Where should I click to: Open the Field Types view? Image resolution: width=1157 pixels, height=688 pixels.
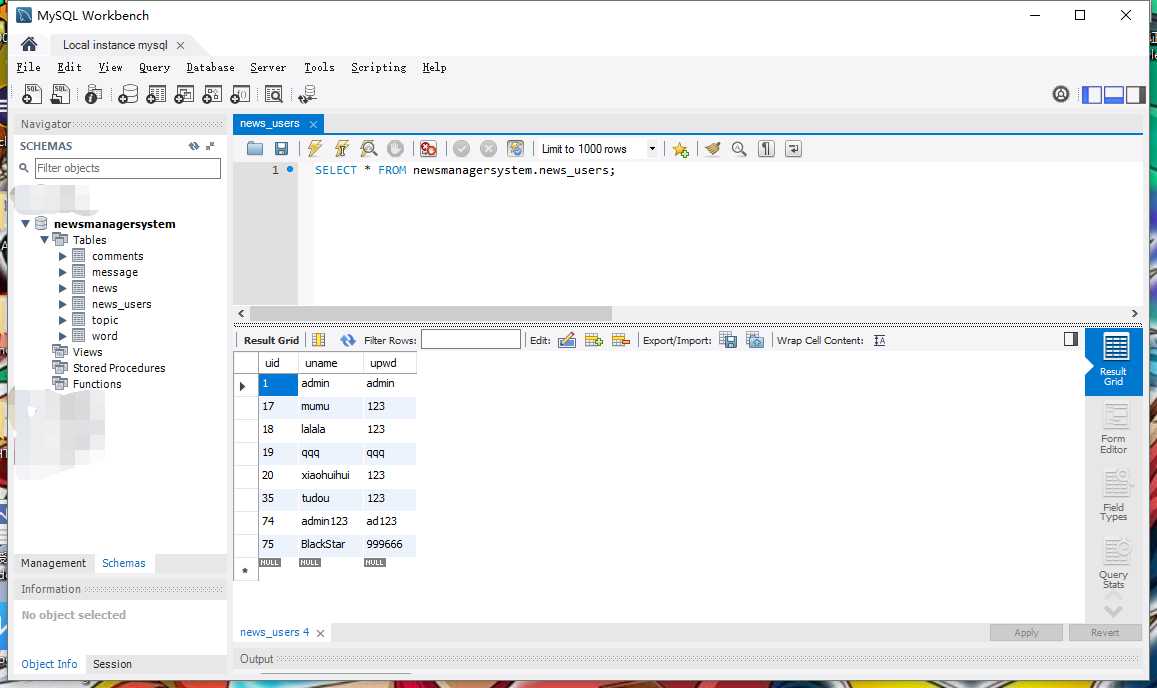[x=1113, y=497]
